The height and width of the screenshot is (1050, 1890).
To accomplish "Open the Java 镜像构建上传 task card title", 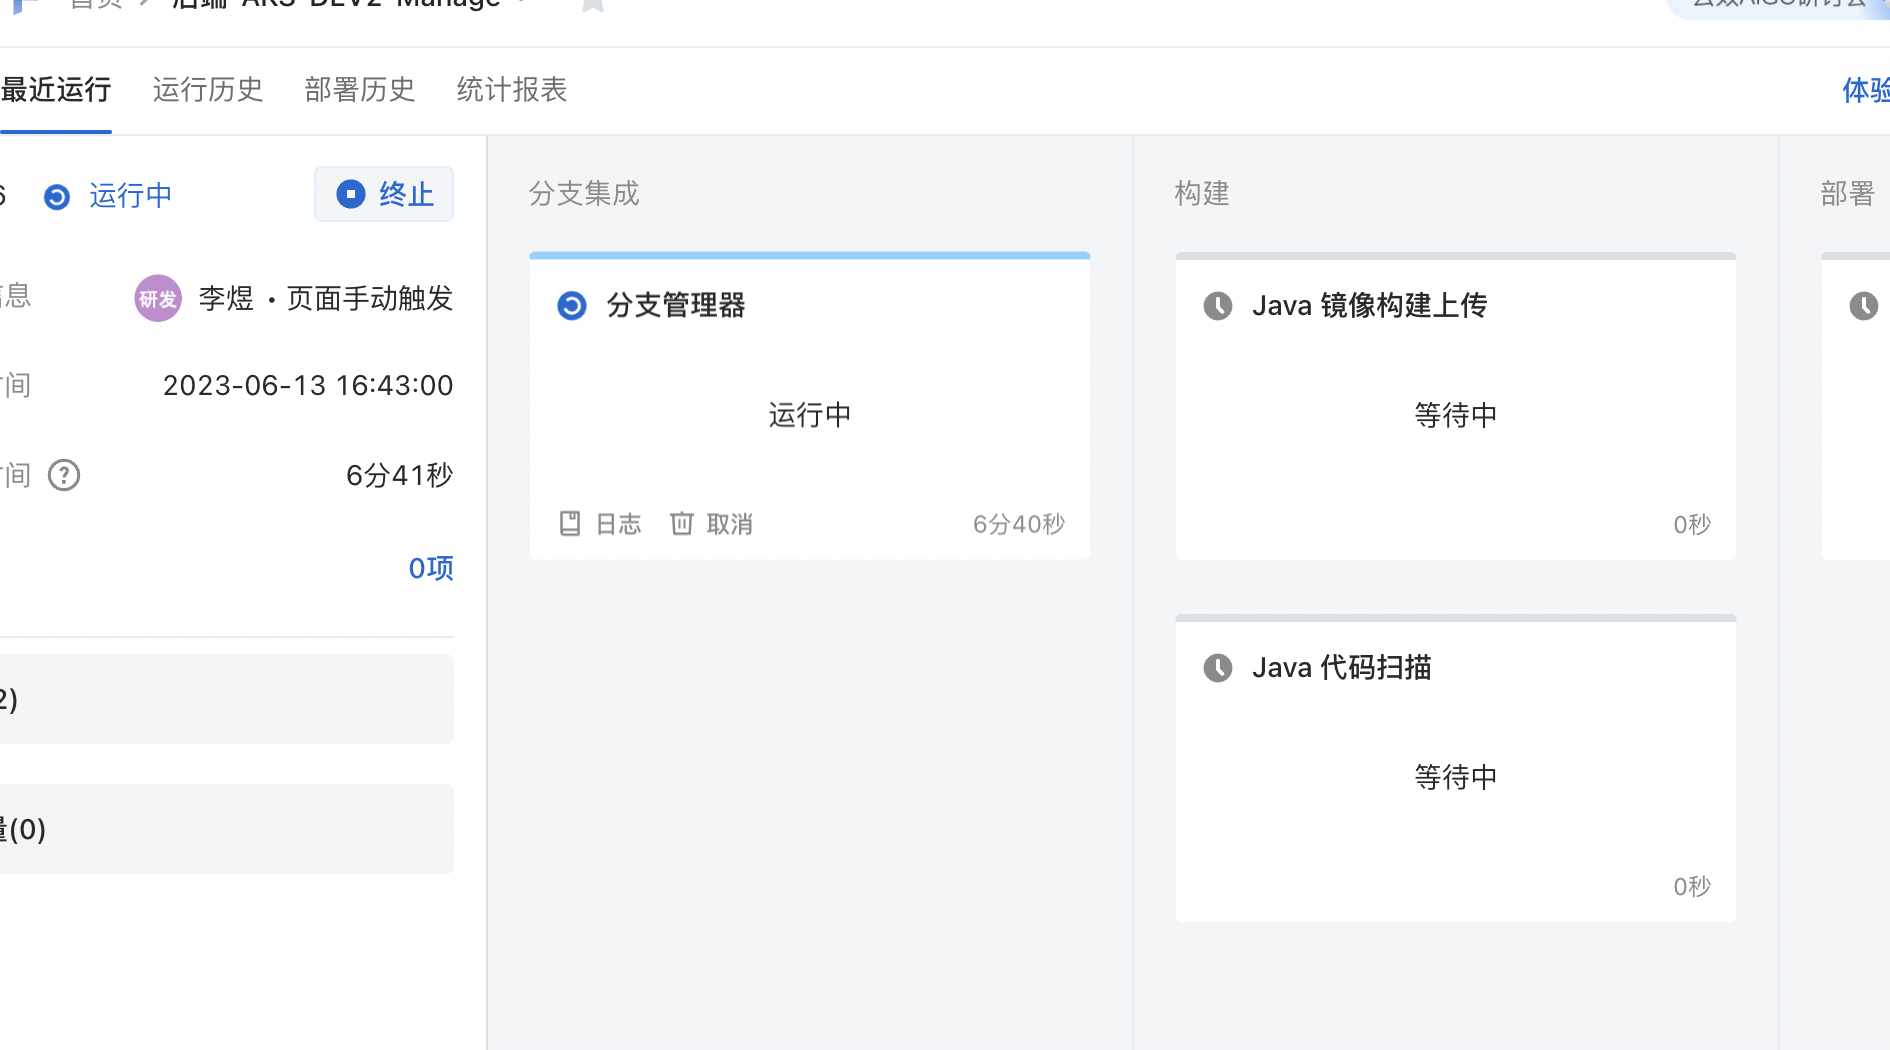I will (1369, 305).
